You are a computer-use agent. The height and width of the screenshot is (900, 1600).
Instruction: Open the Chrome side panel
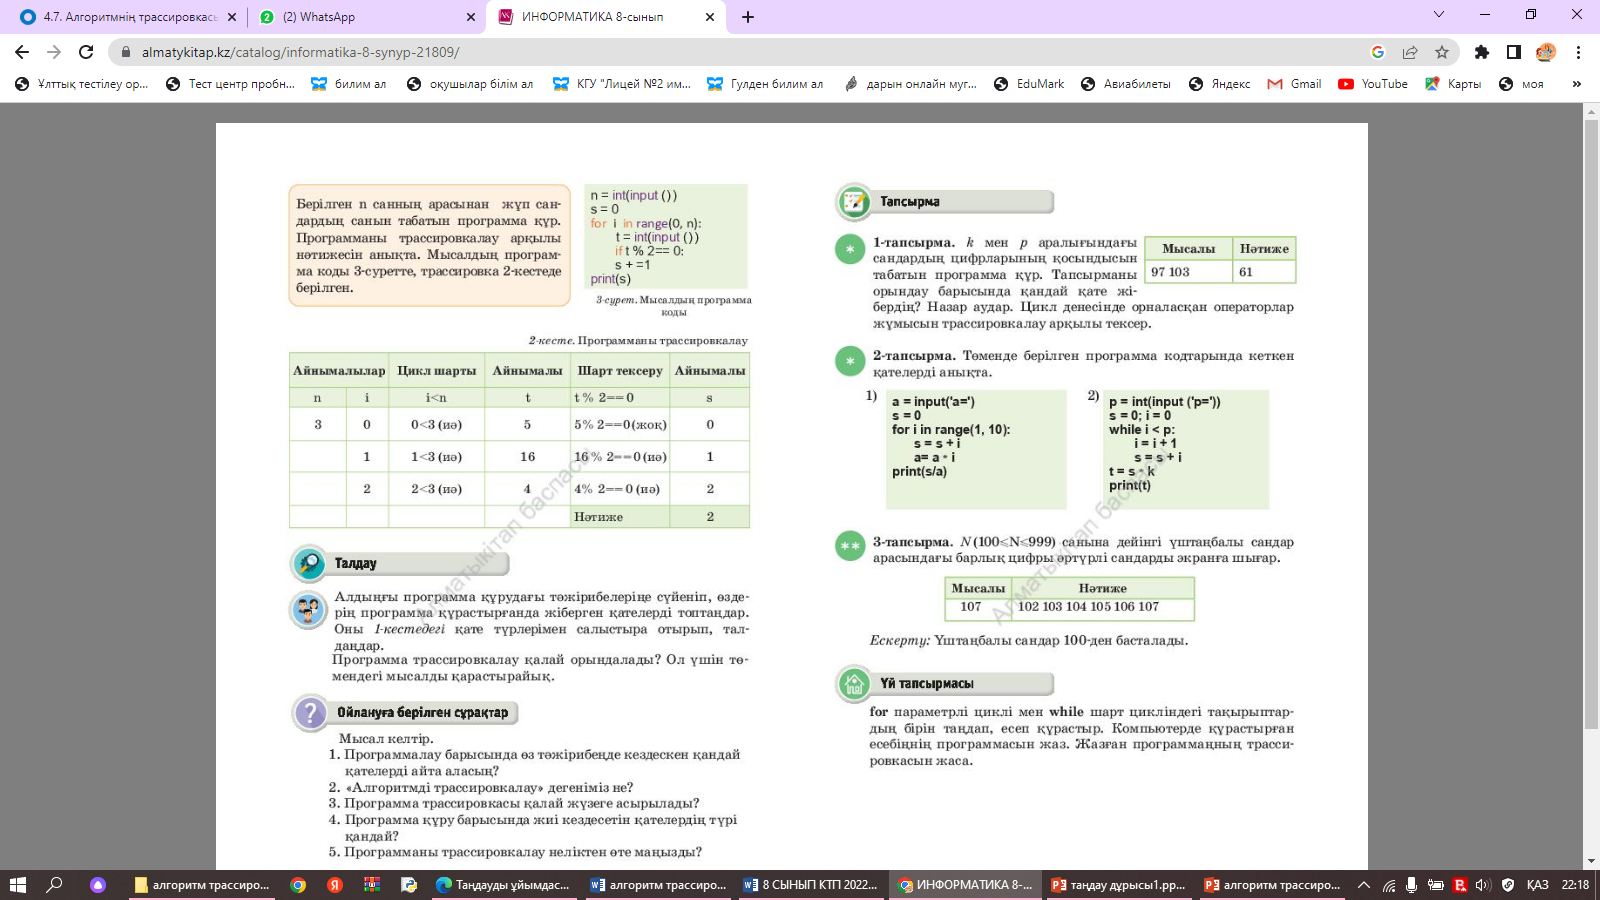(x=1514, y=52)
